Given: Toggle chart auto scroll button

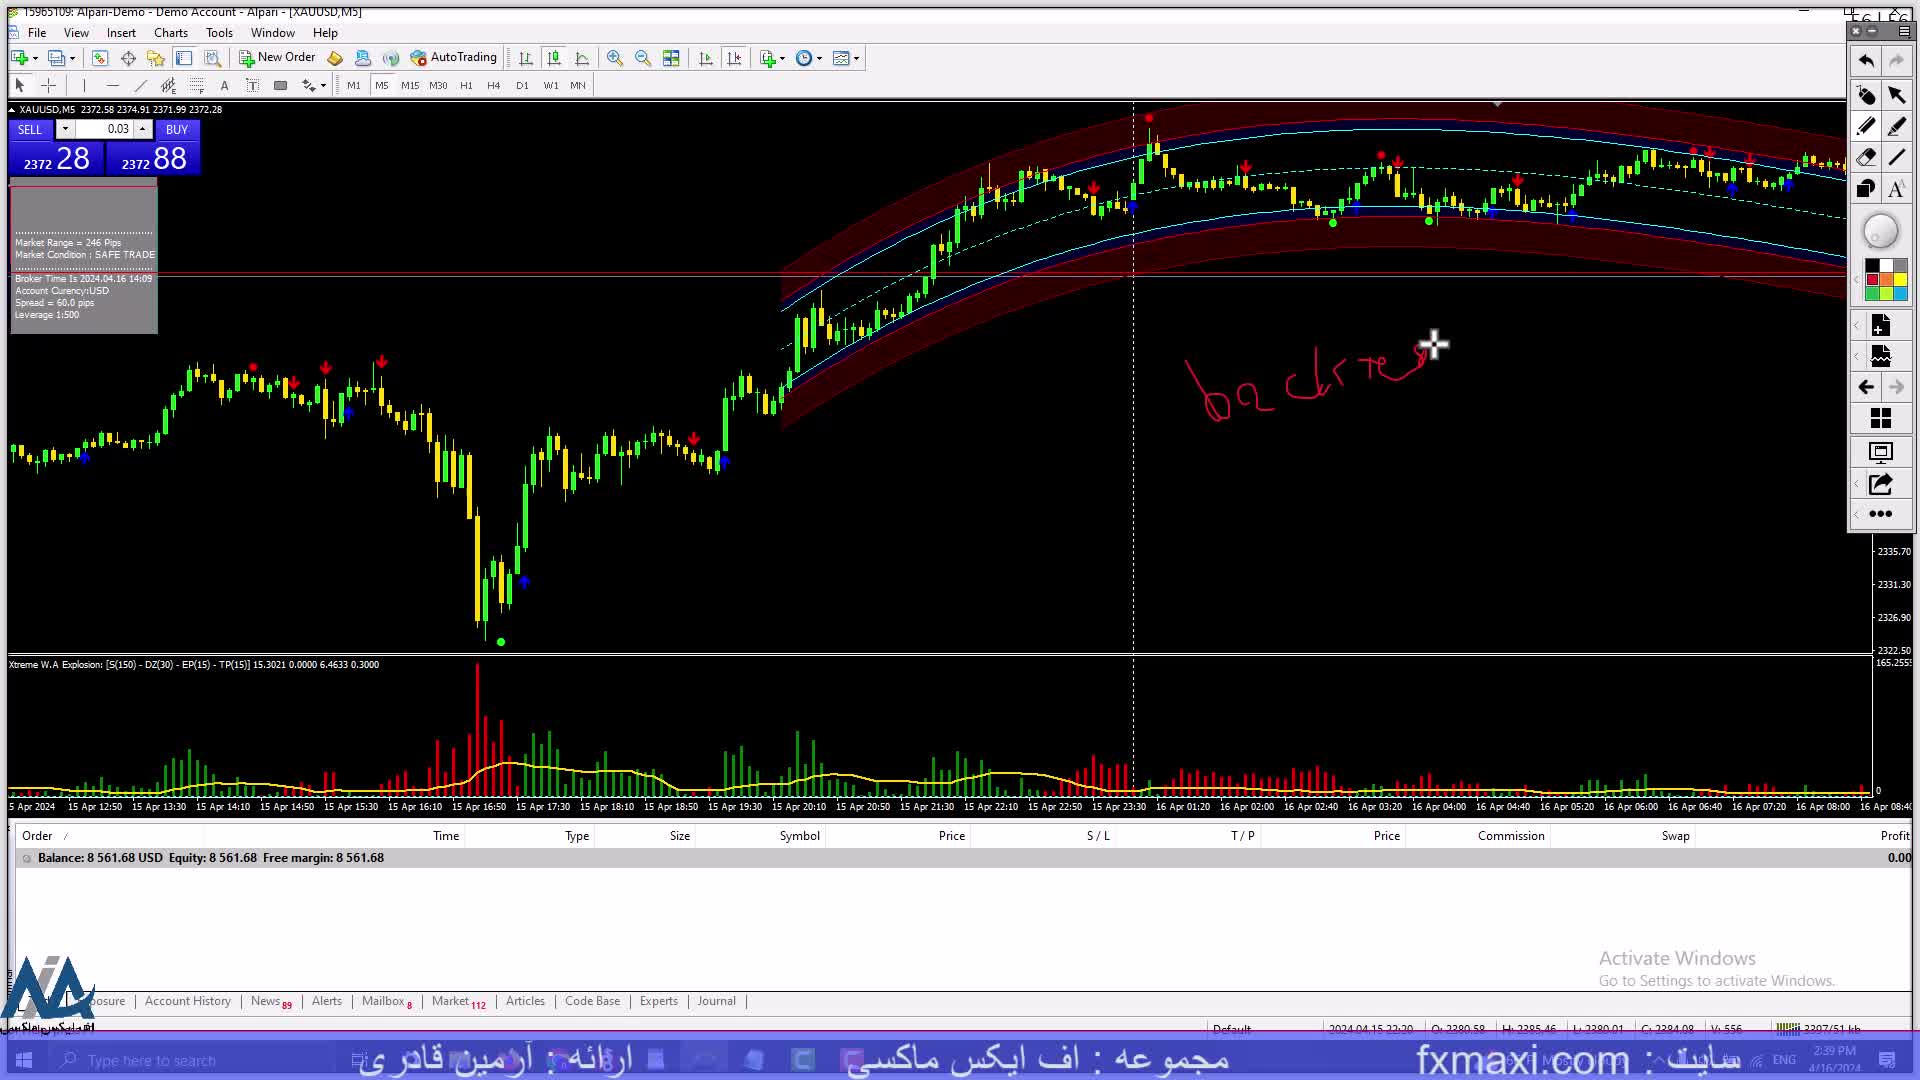Looking at the screenshot, I should [706, 58].
